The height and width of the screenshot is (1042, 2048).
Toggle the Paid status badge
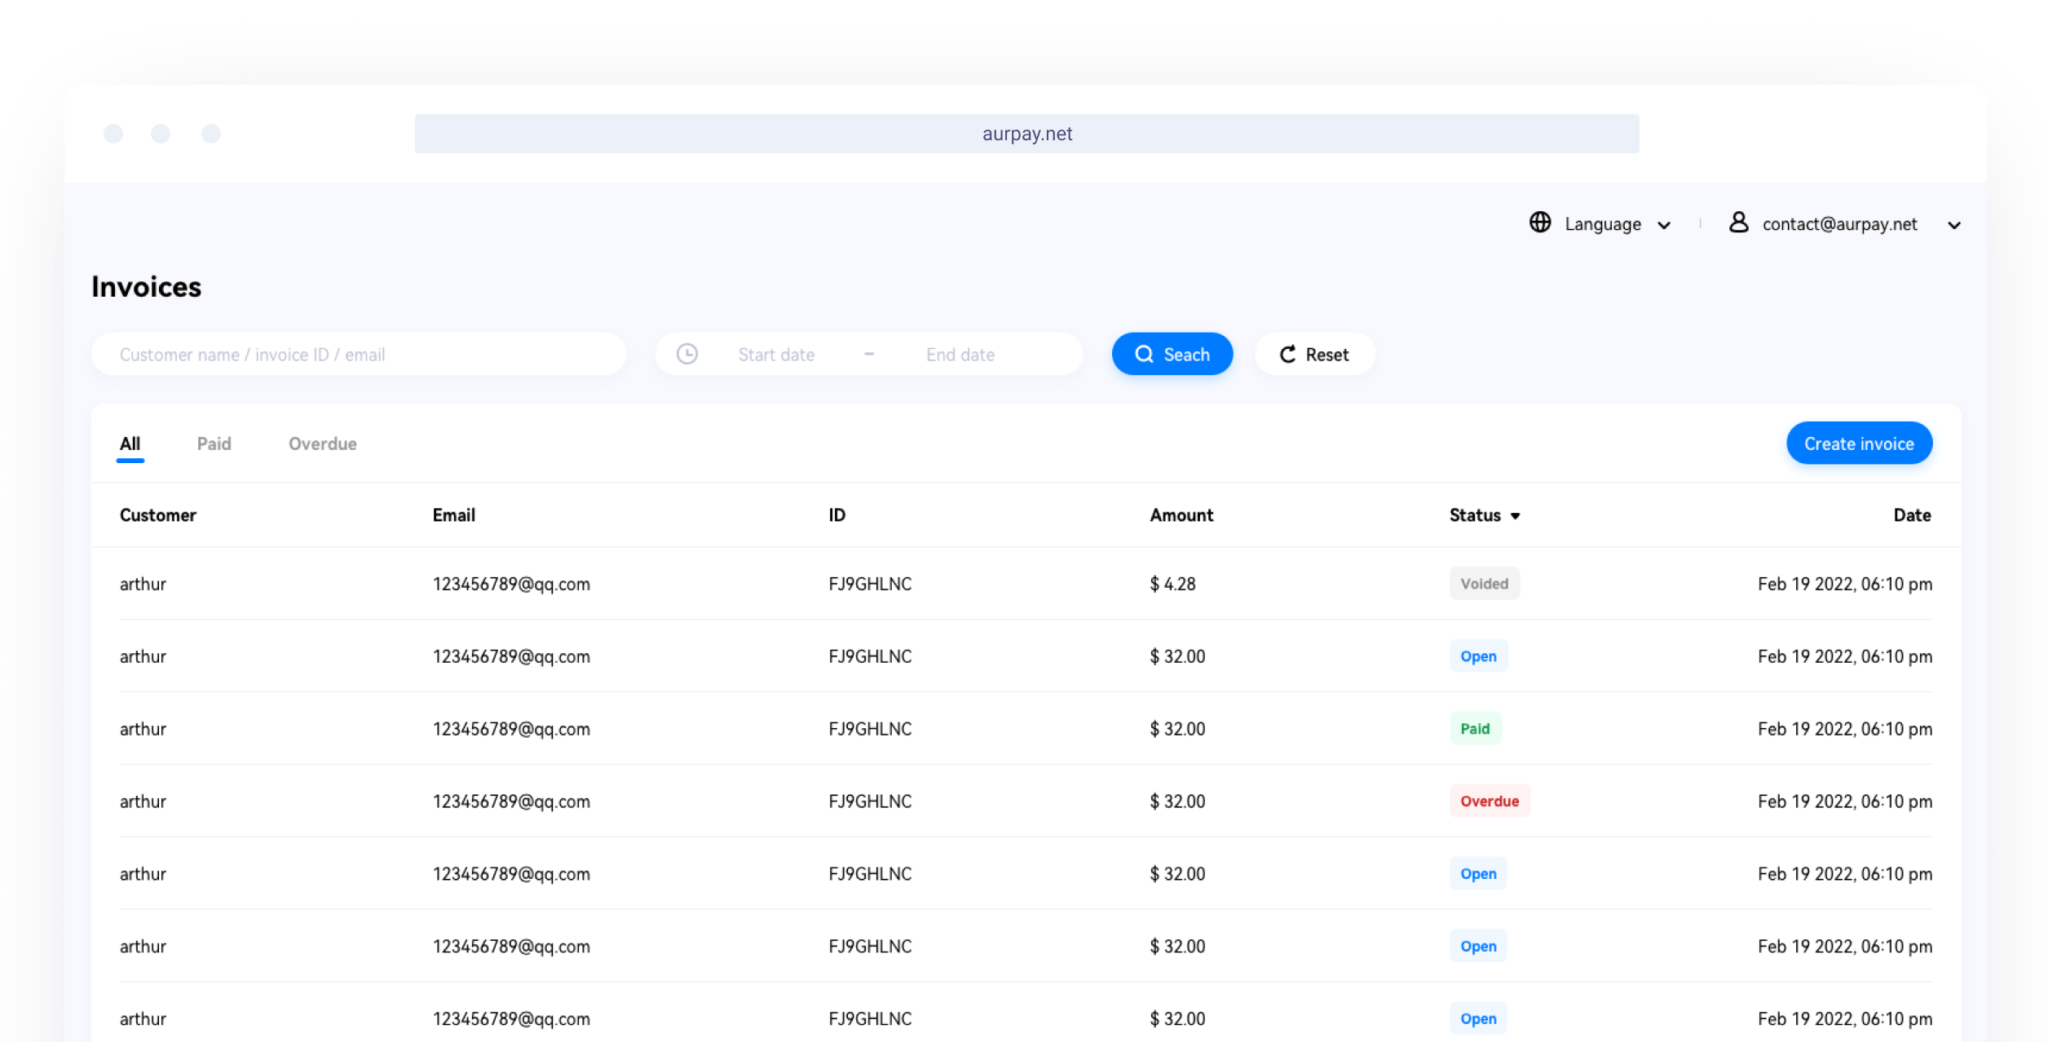[x=1476, y=728]
